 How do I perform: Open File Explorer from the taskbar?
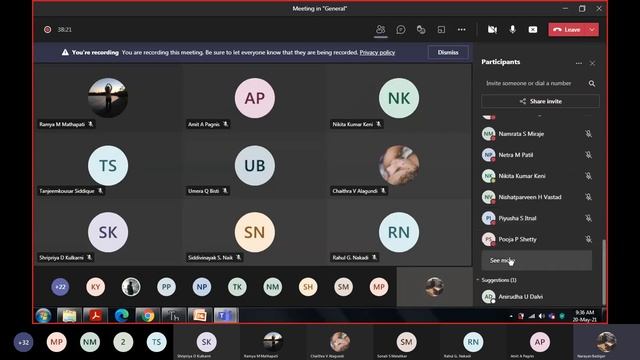pyautogui.click(x=69, y=316)
